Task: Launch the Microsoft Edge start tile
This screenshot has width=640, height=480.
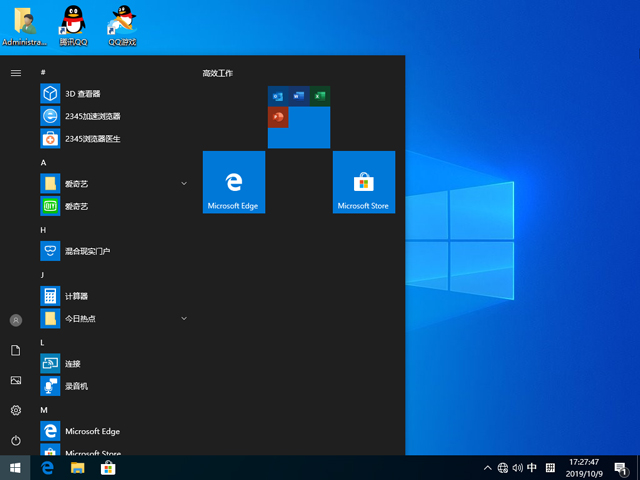Action: coord(234,182)
